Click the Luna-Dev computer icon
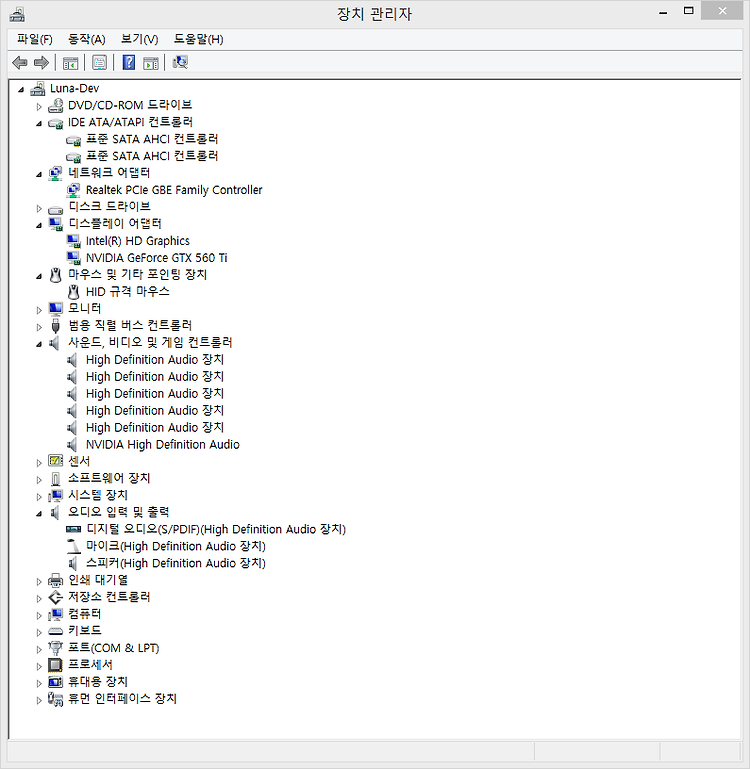 tap(38, 88)
